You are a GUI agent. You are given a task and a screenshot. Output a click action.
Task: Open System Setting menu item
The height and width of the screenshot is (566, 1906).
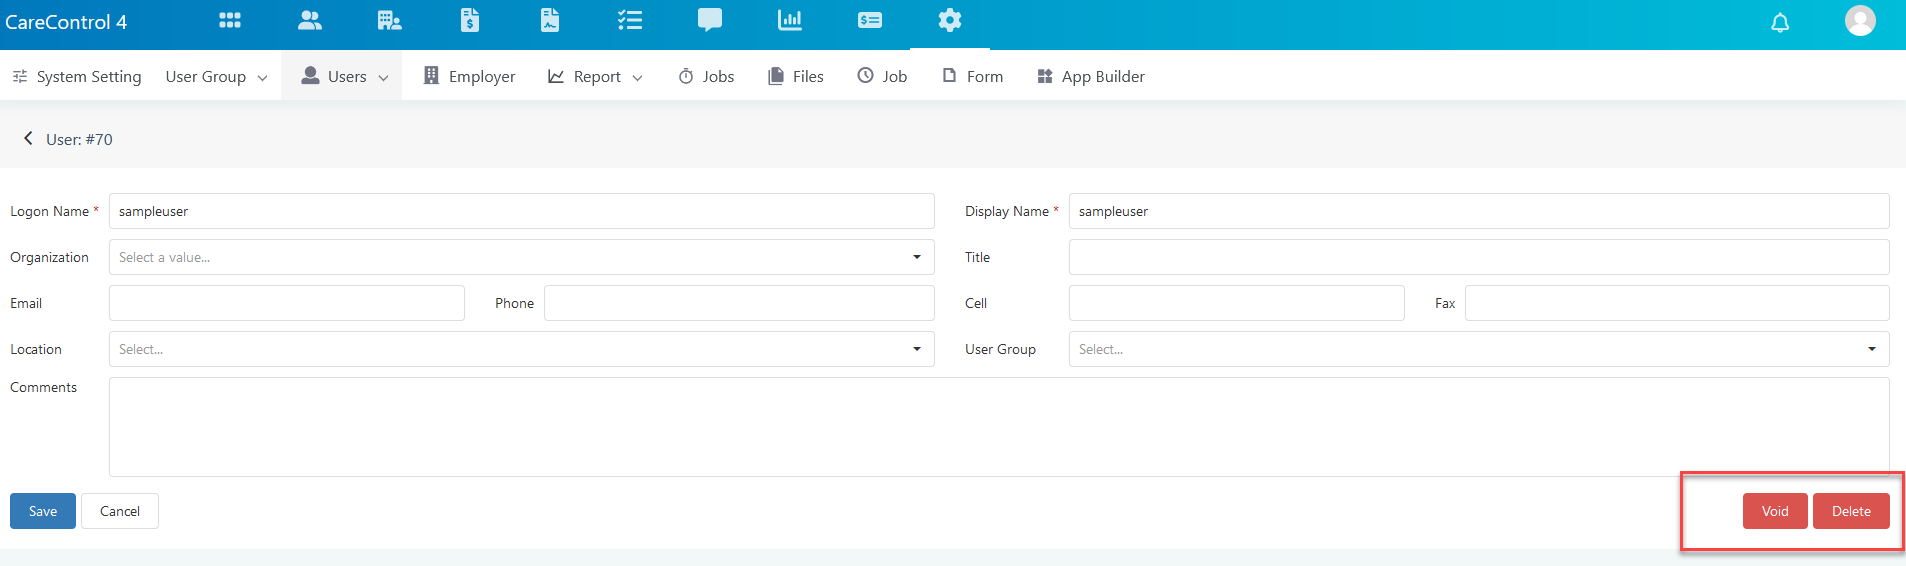(76, 76)
